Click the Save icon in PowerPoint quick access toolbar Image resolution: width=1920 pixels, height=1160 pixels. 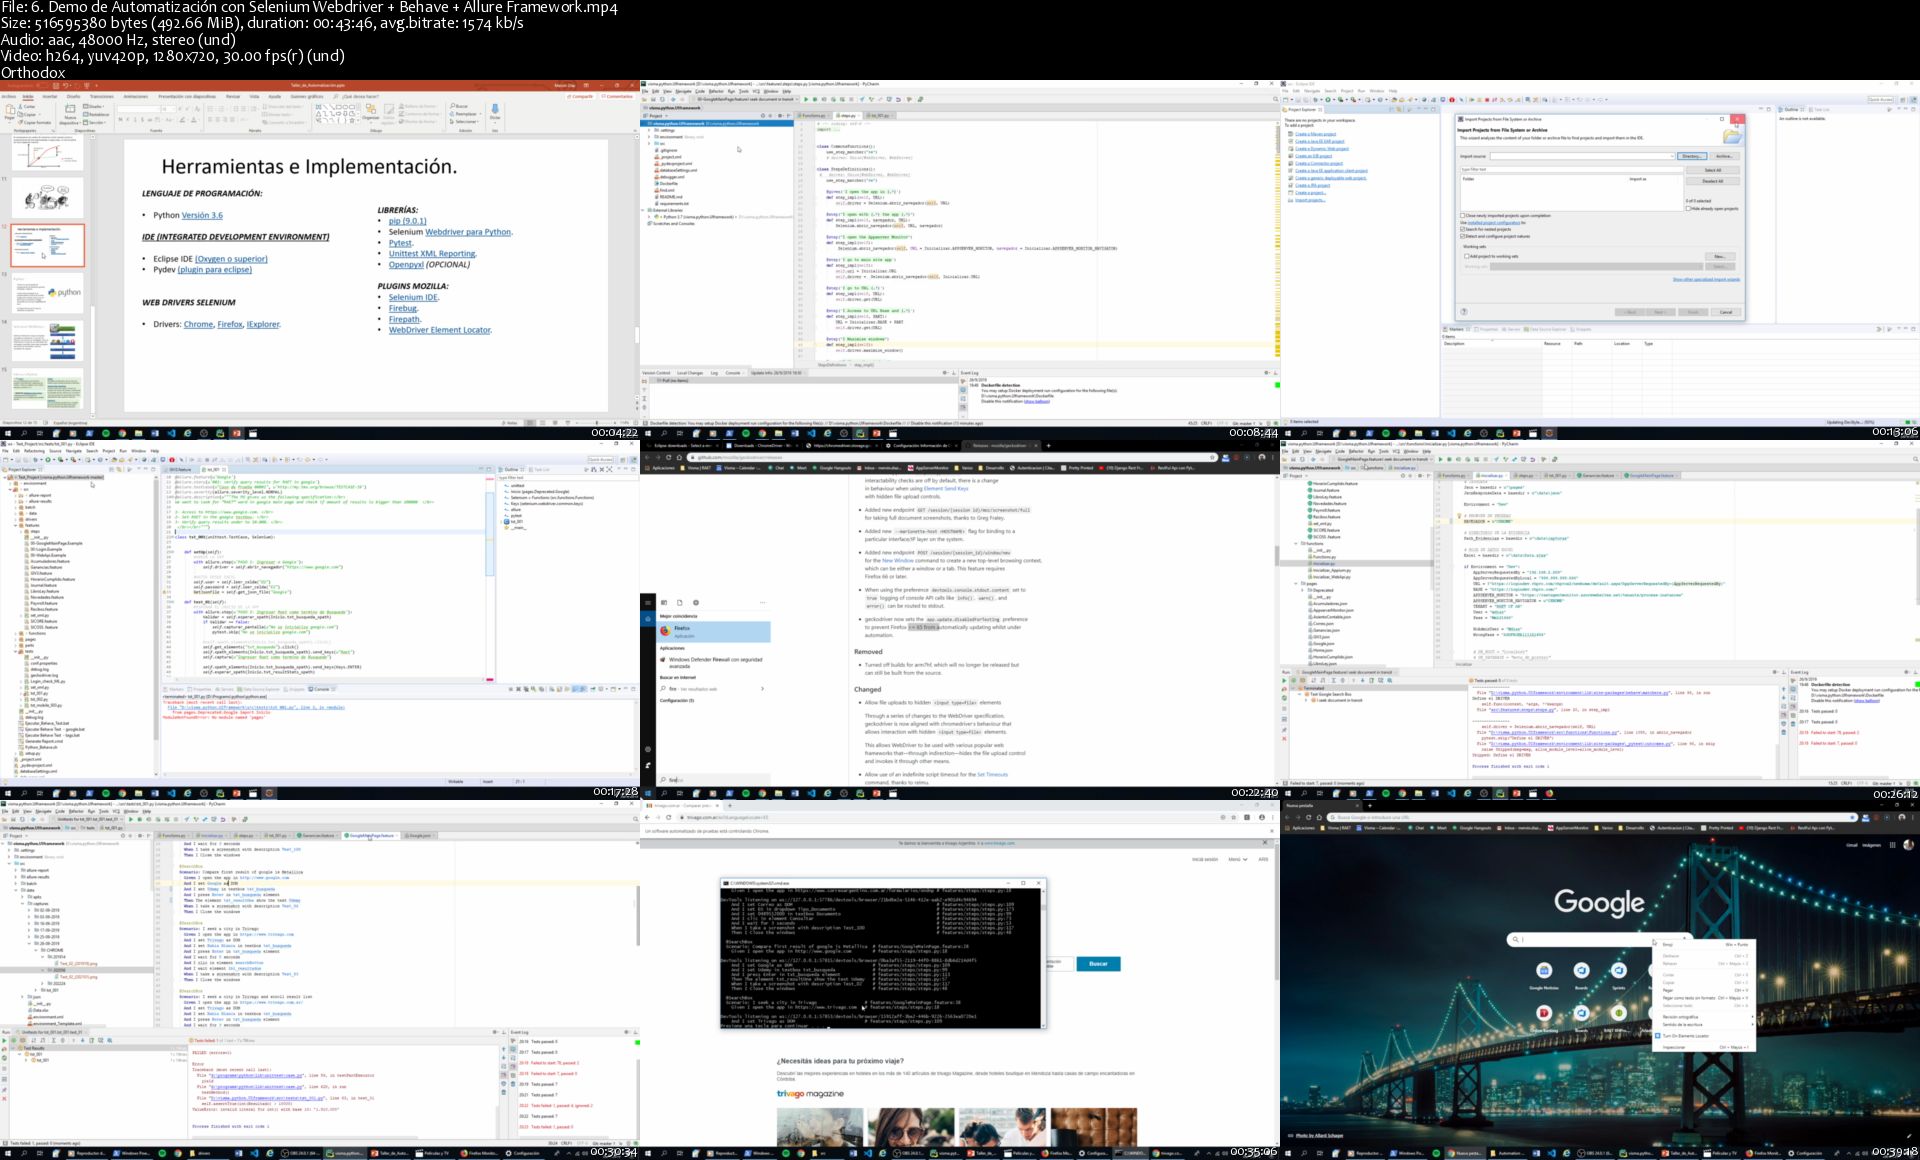55,86
